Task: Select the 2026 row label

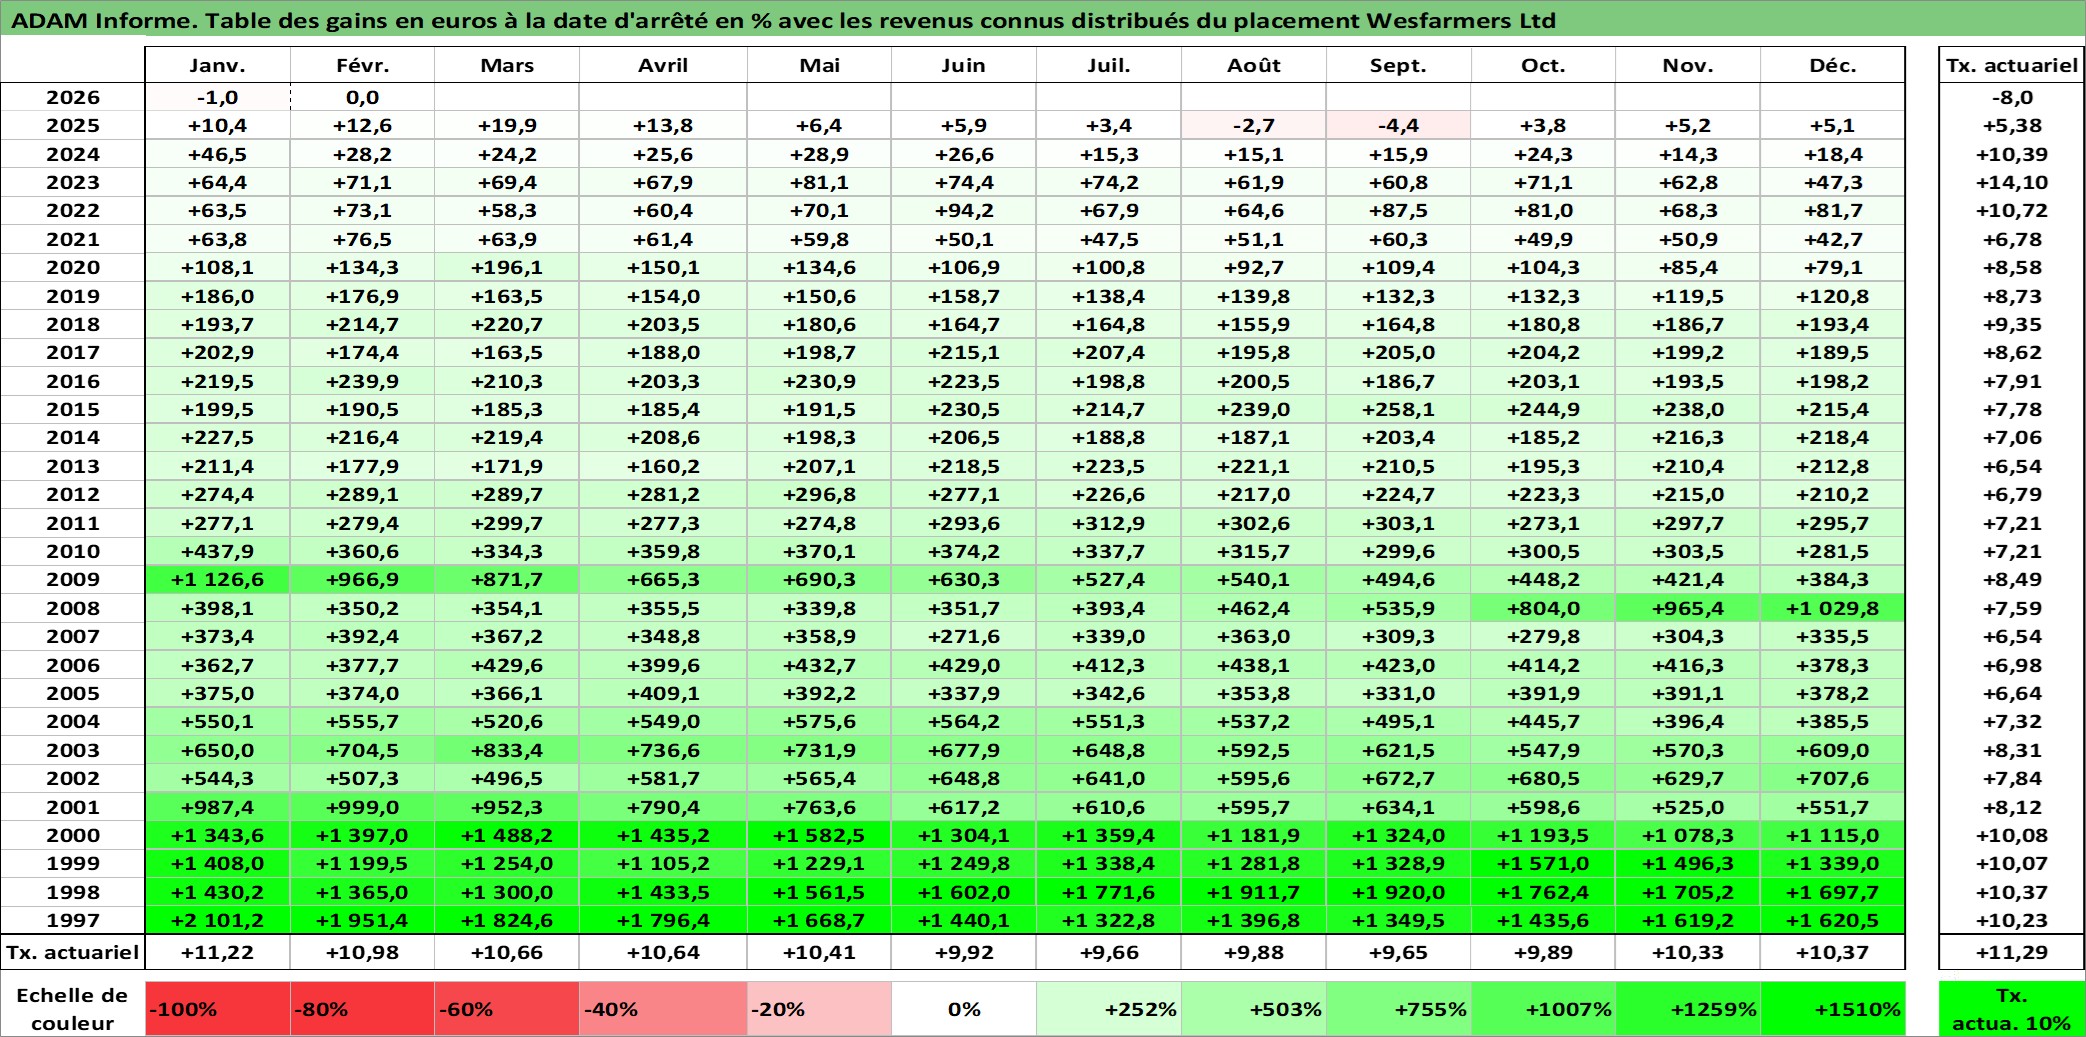Action: tap(73, 97)
